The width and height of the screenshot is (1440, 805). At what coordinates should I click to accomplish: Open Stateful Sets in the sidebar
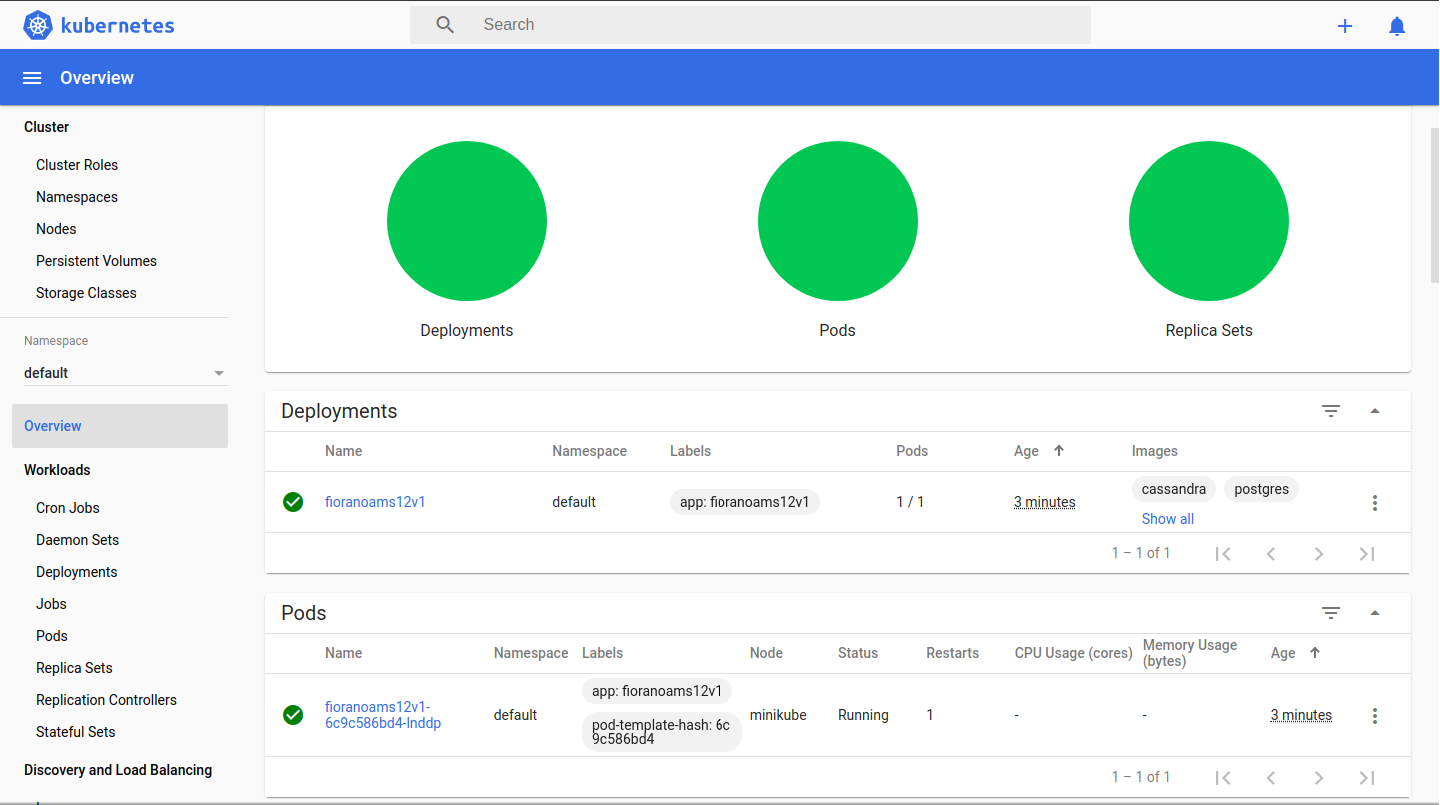tap(76, 732)
